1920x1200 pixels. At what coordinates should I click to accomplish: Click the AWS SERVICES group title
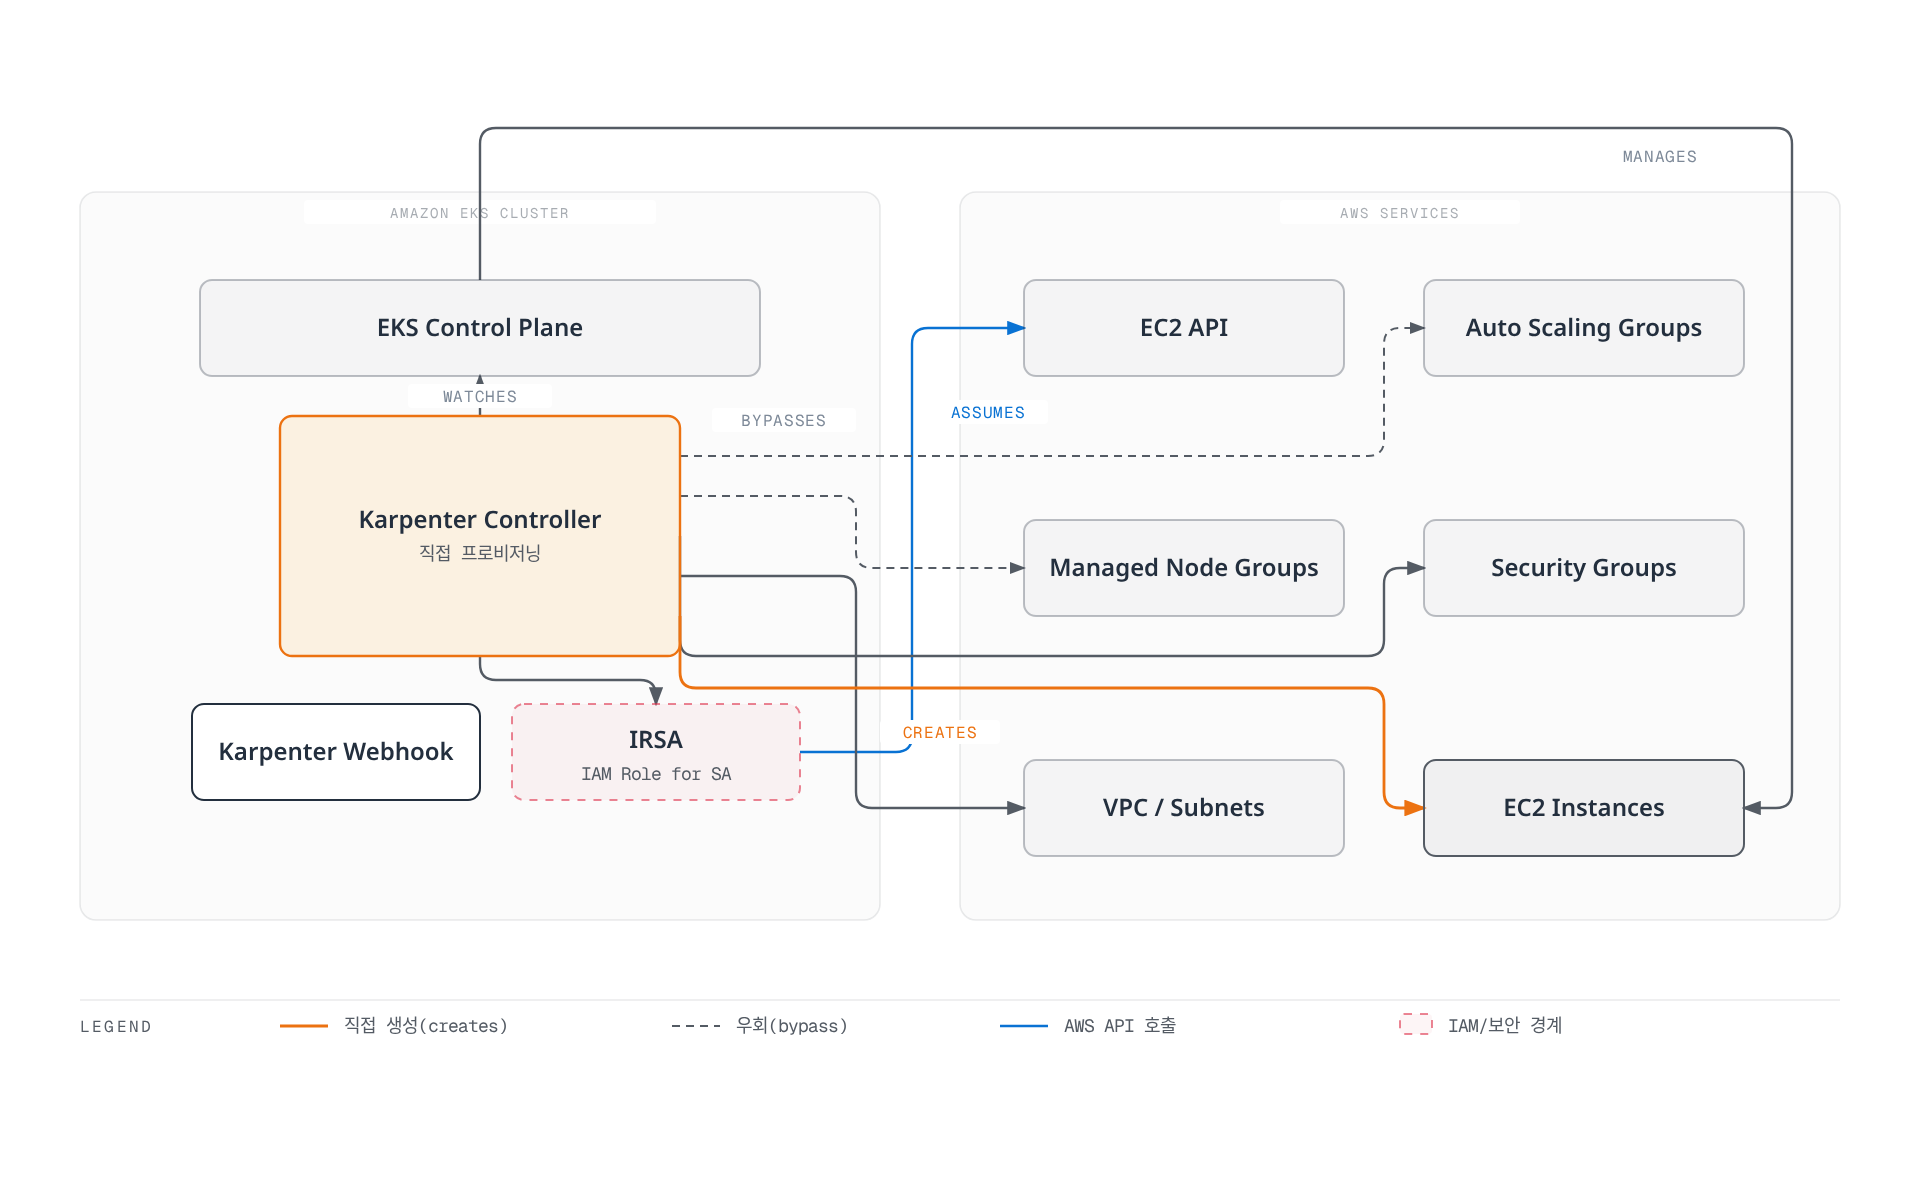[1400, 213]
